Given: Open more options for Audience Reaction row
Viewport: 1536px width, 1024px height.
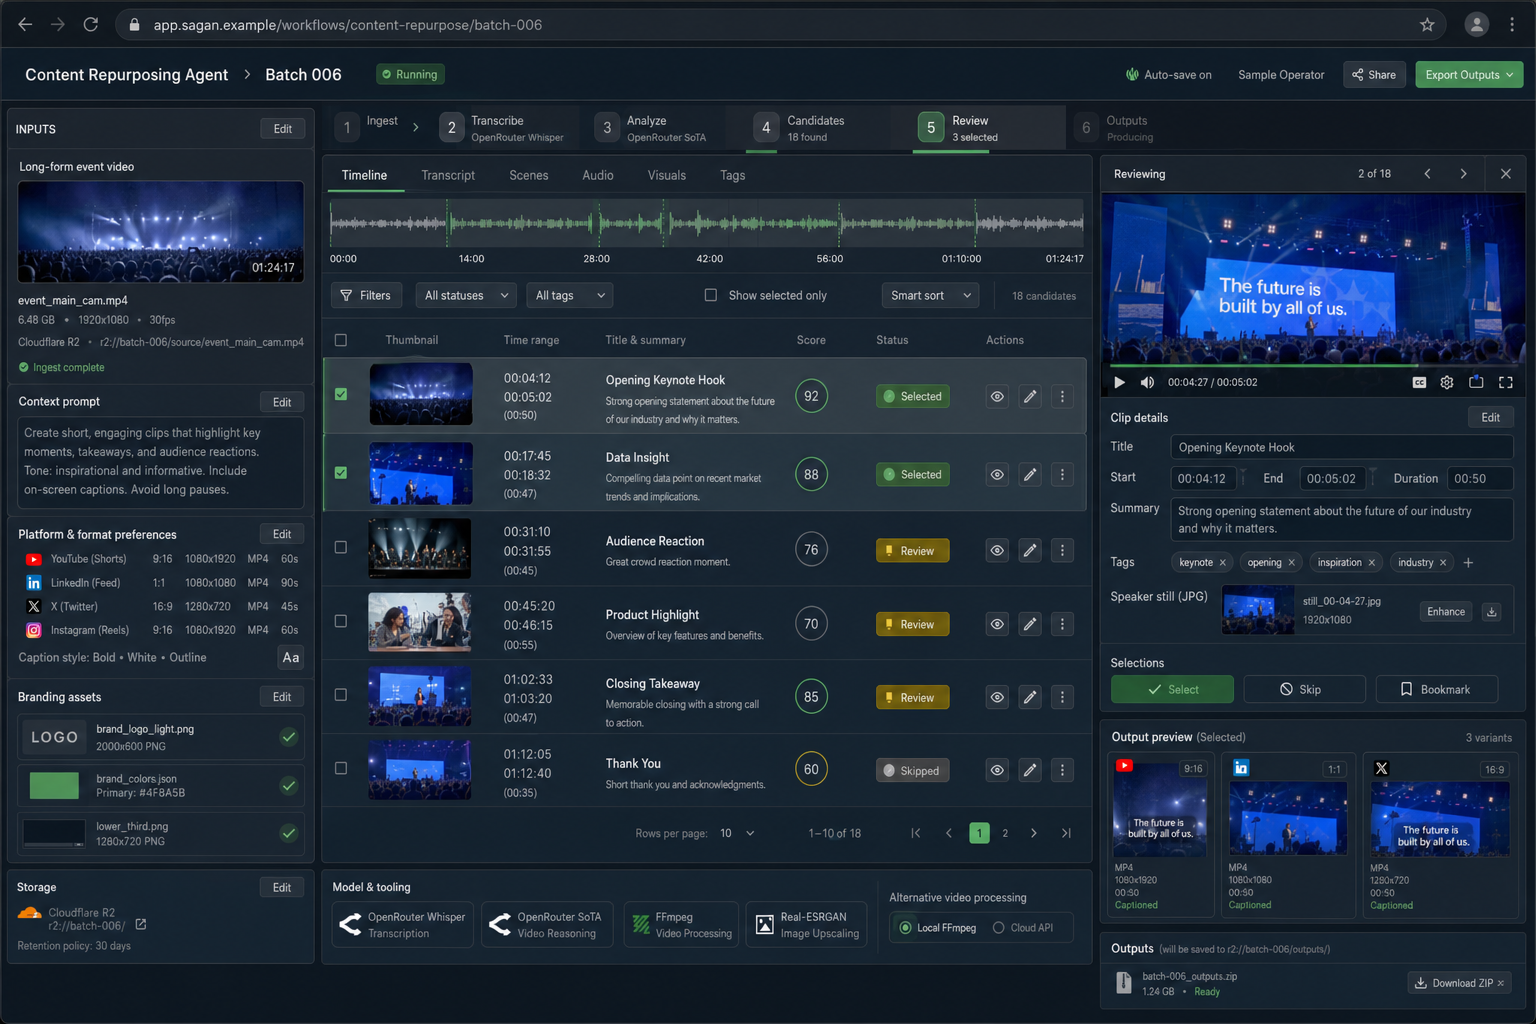Looking at the screenshot, I should coord(1062,551).
